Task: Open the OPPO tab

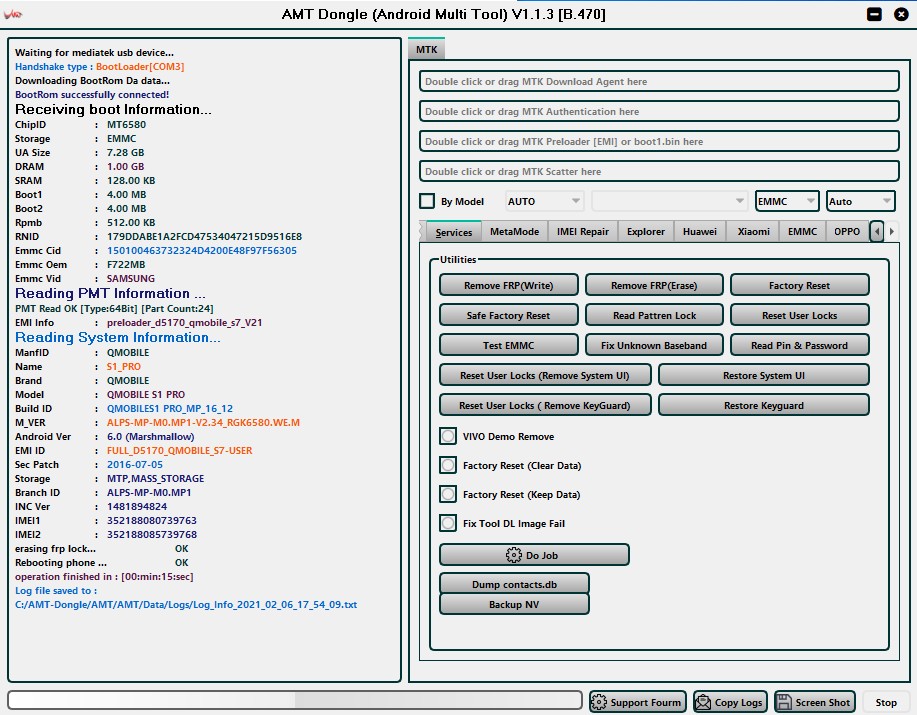Action: pos(847,232)
